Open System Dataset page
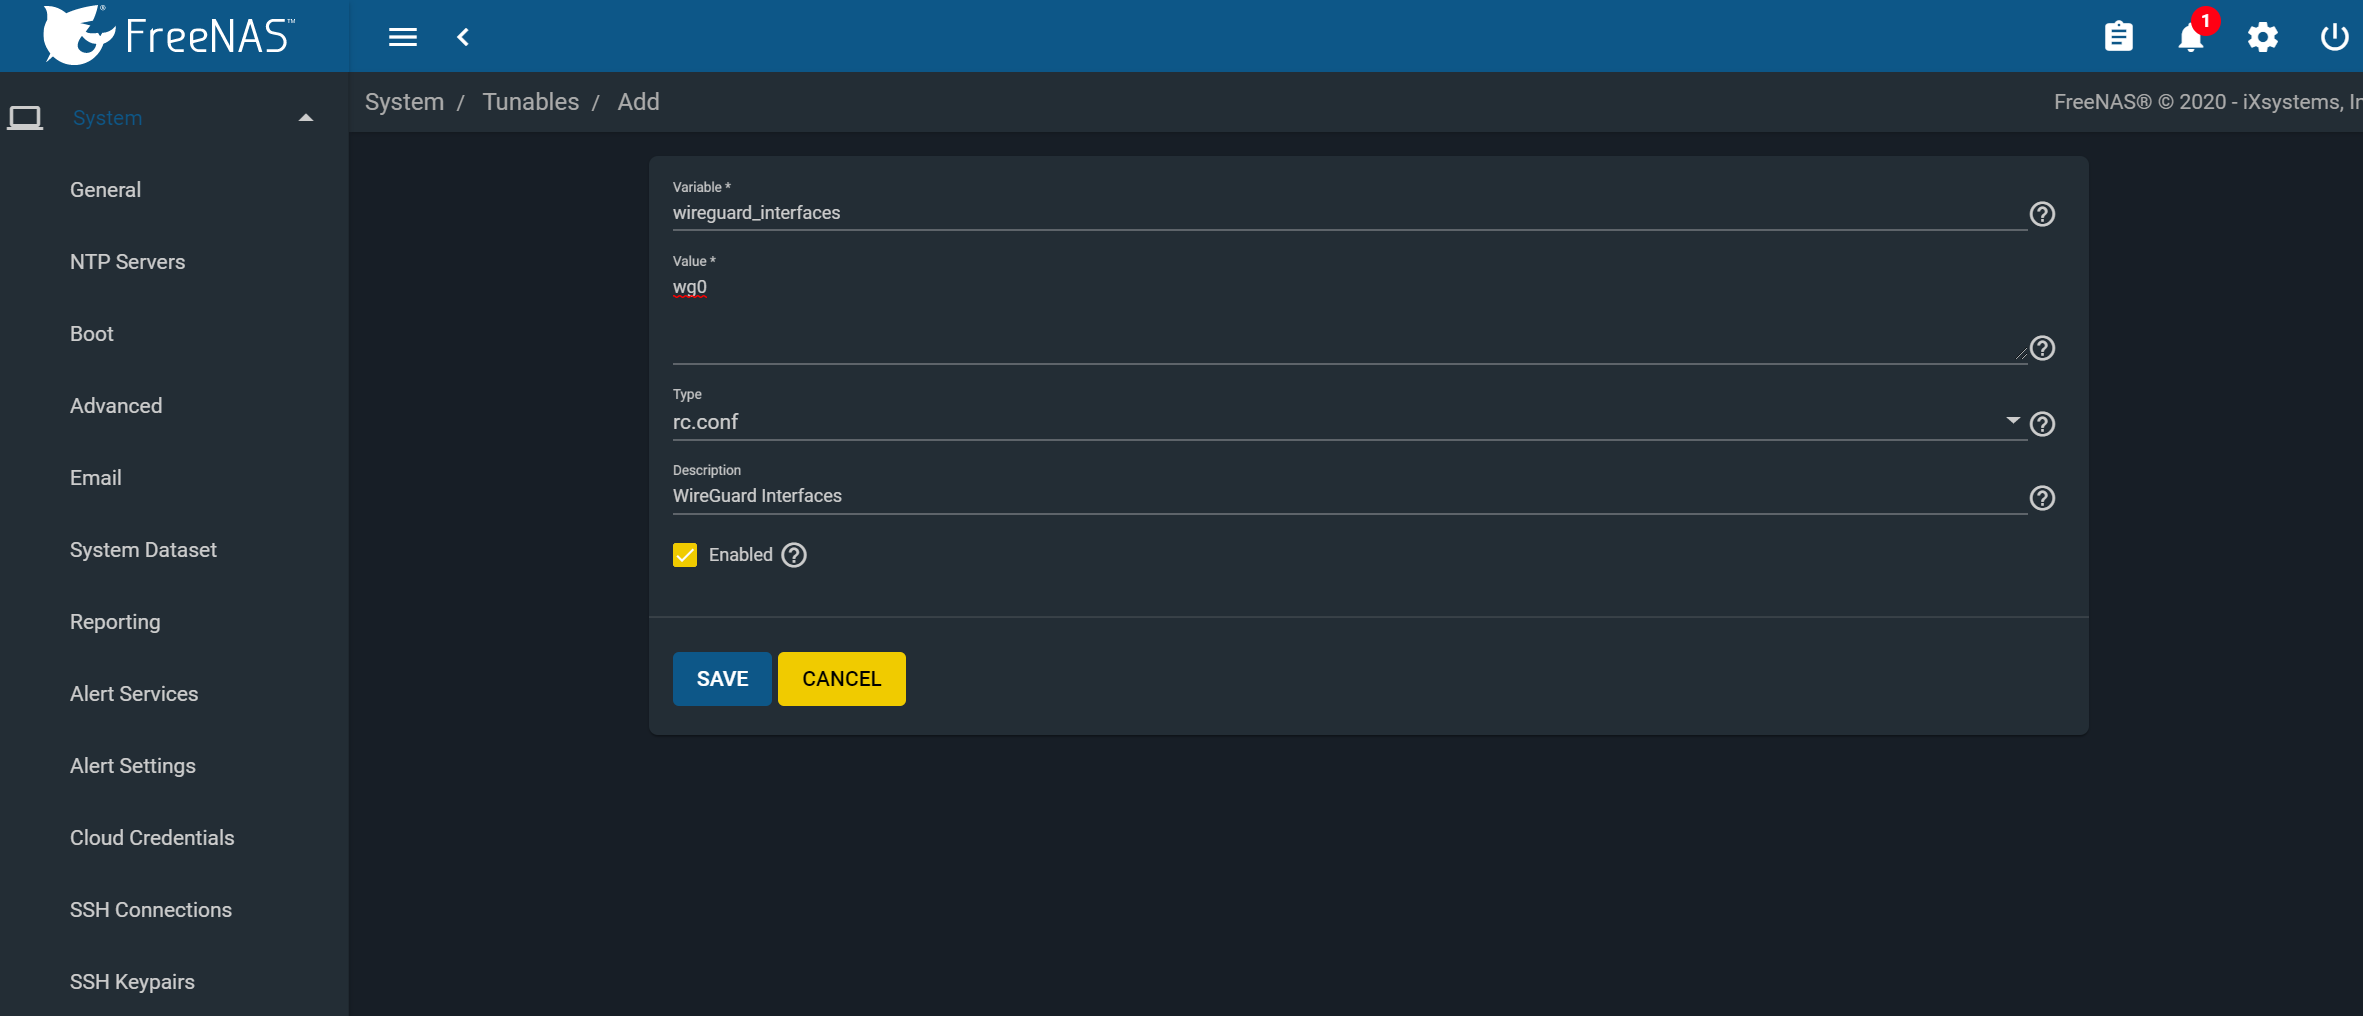The height and width of the screenshot is (1016, 2363). click(x=143, y=550)
